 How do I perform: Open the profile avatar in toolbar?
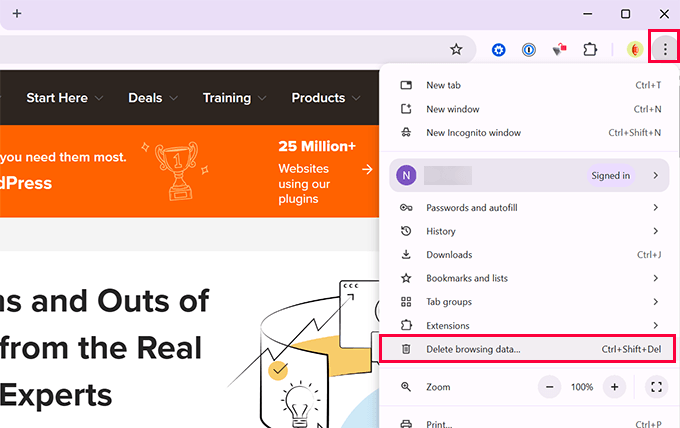pos(634,48)
